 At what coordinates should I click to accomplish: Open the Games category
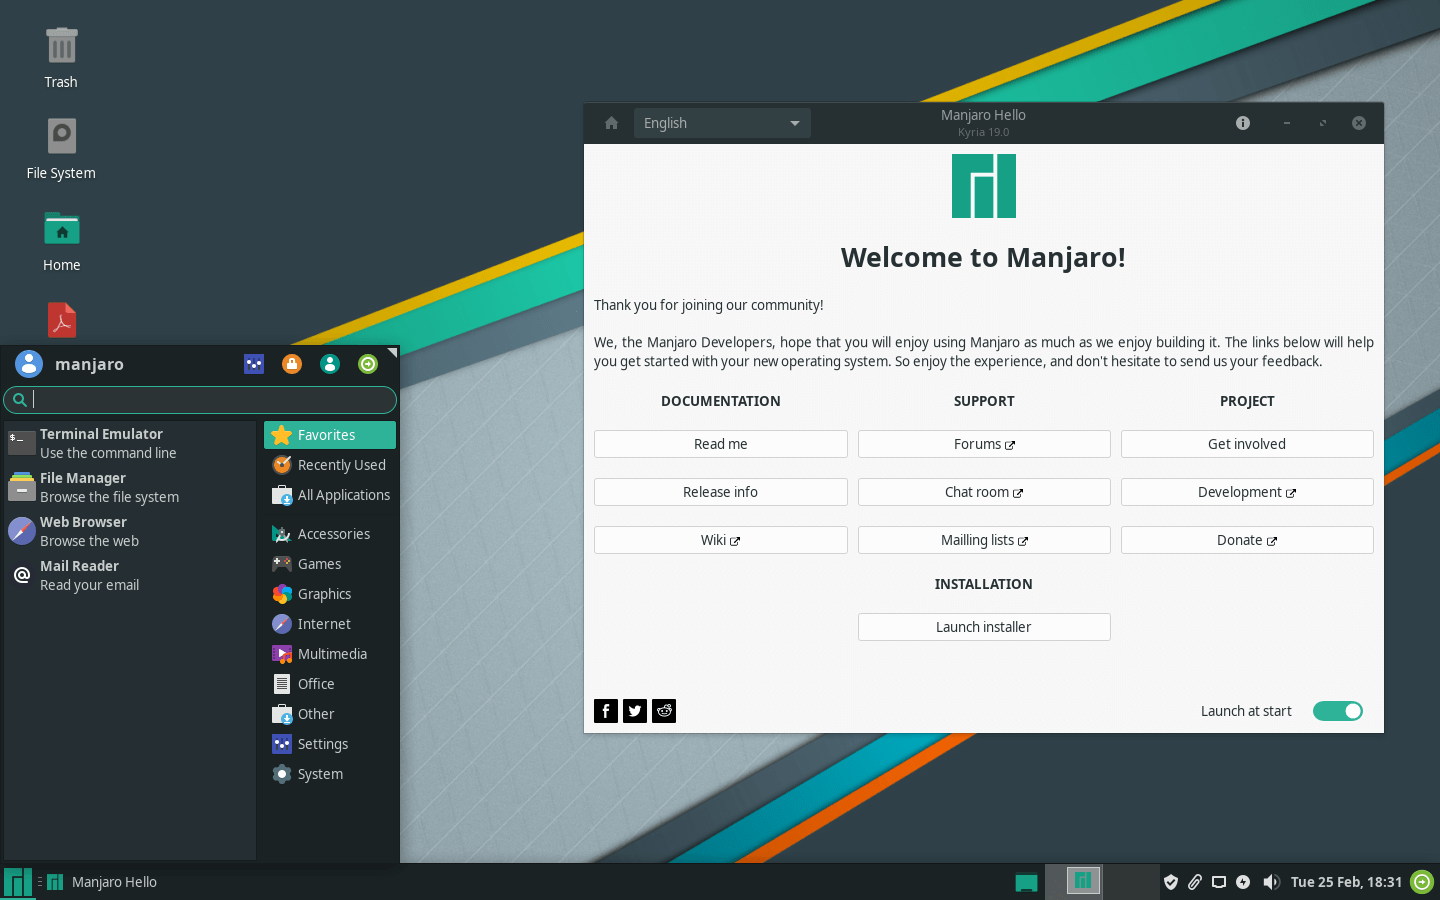330,564
